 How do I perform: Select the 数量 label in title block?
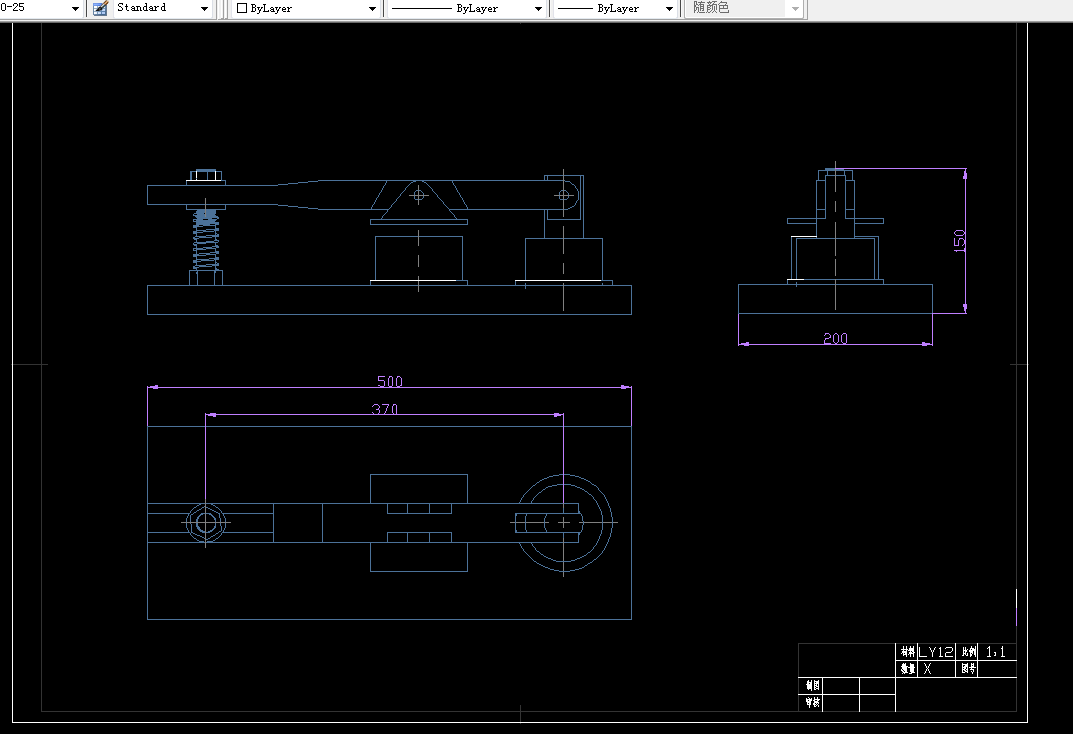(x=907, y=669)
